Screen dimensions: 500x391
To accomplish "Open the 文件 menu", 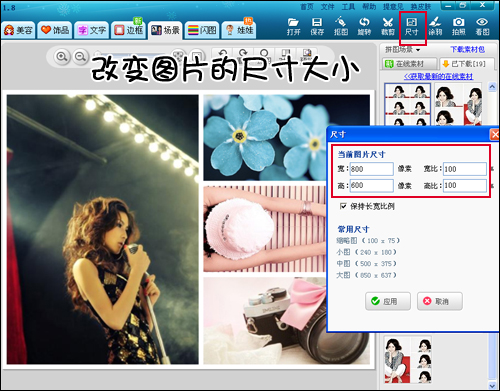I will coord(328,7).
